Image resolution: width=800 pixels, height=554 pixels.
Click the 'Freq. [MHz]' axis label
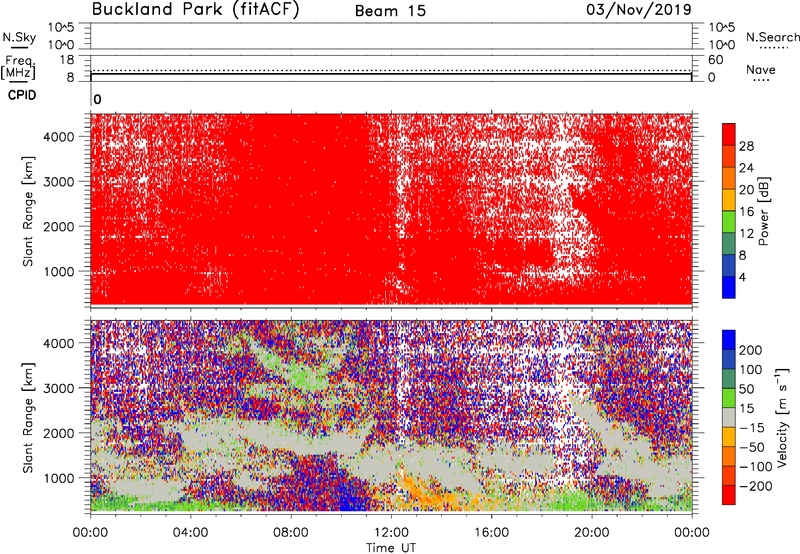[19, 67]
